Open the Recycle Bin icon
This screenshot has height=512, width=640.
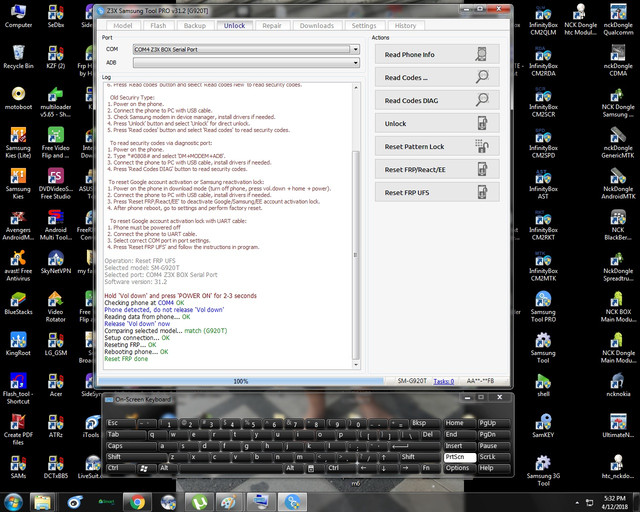(18, 57)
